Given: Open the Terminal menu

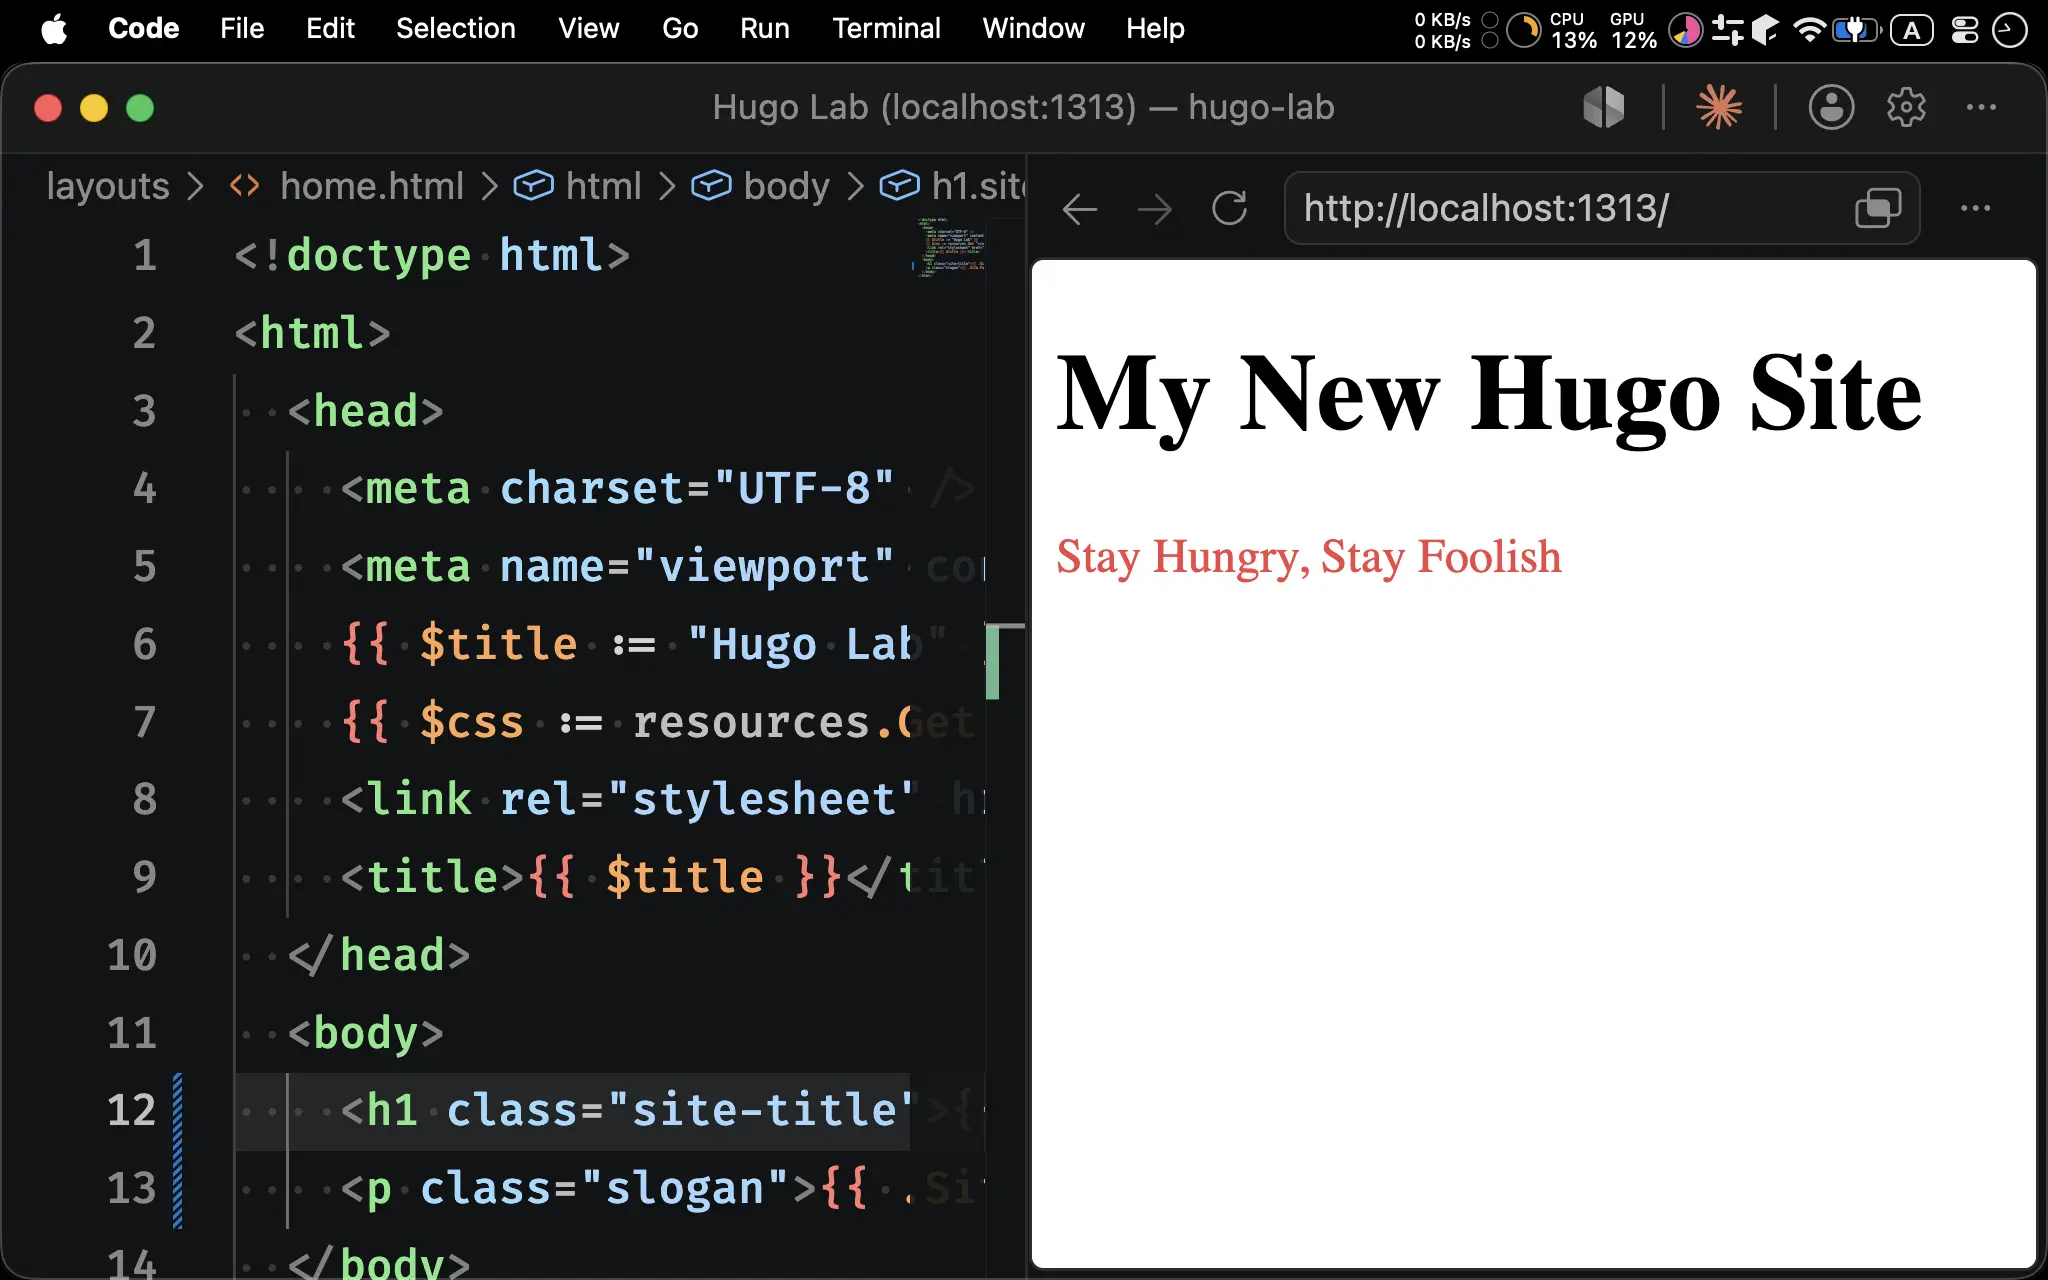Looking at the screenshot, I should click(886, 28).
